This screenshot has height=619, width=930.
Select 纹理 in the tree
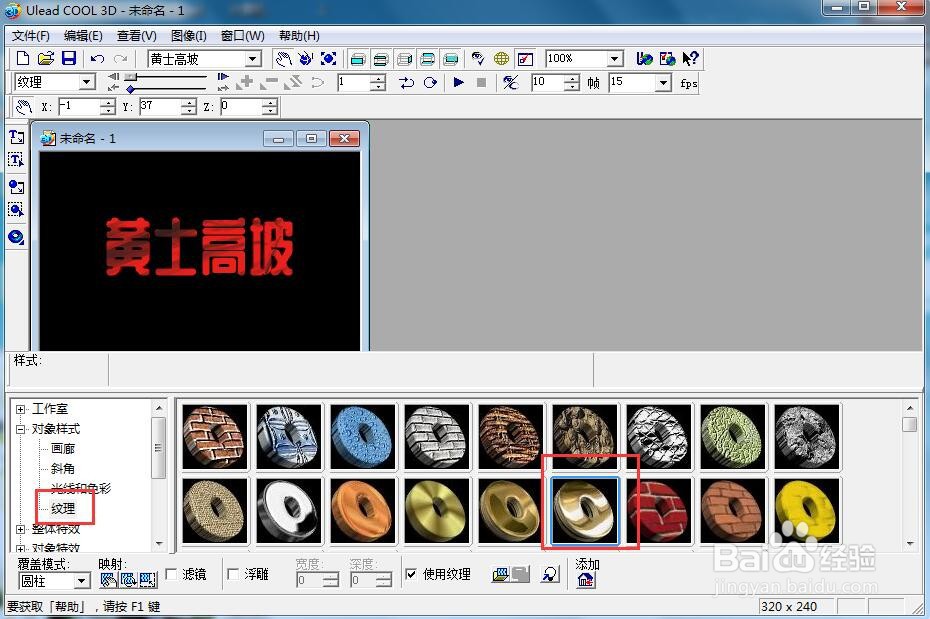(63, 508)
